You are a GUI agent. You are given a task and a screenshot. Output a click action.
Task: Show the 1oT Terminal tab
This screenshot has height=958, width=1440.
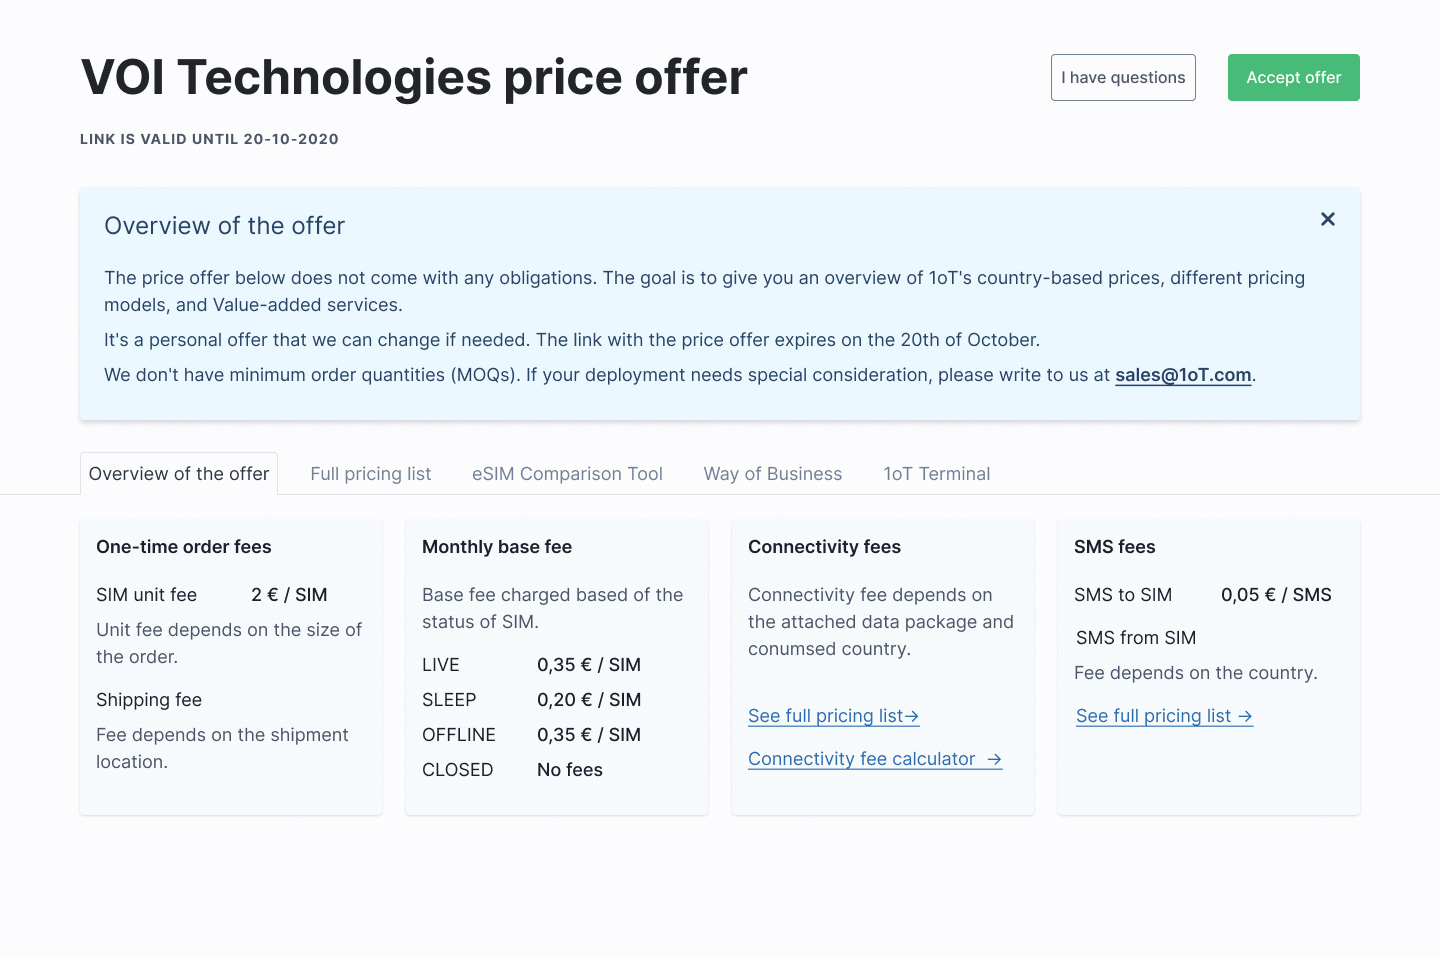point(936,474)
